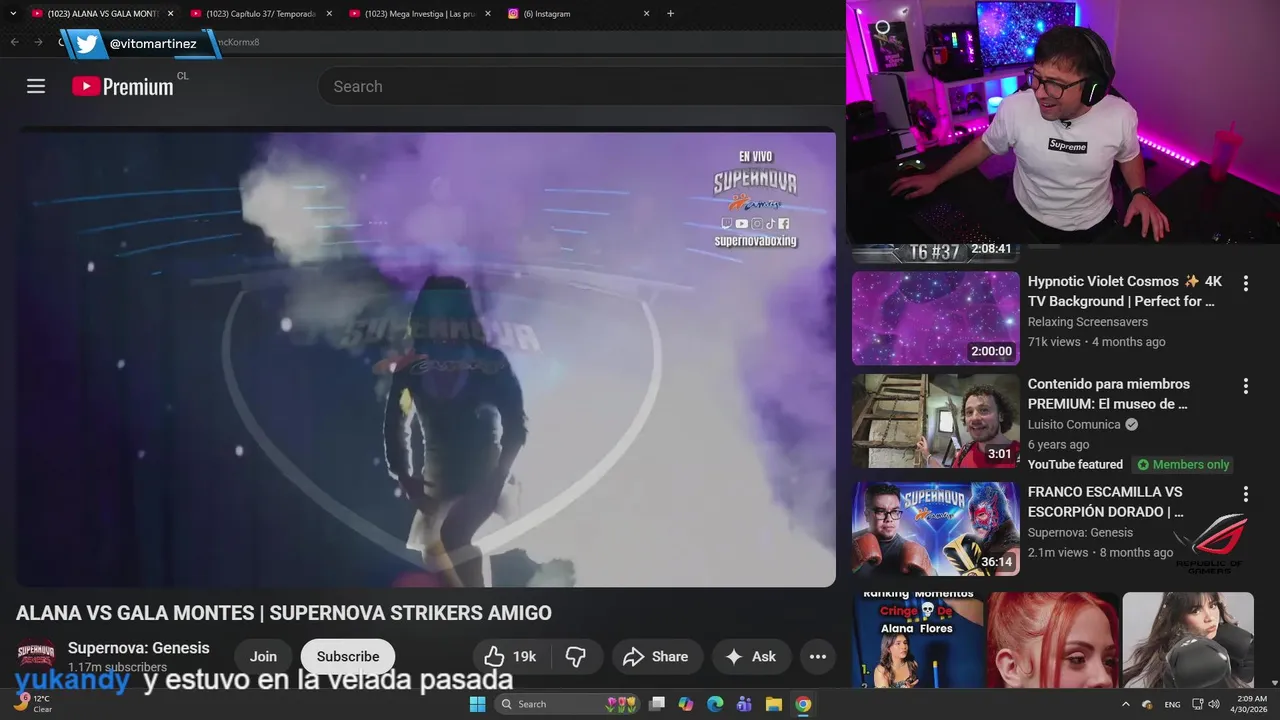Open weather widget showing 12°C Clear

[x=32, y=704]
